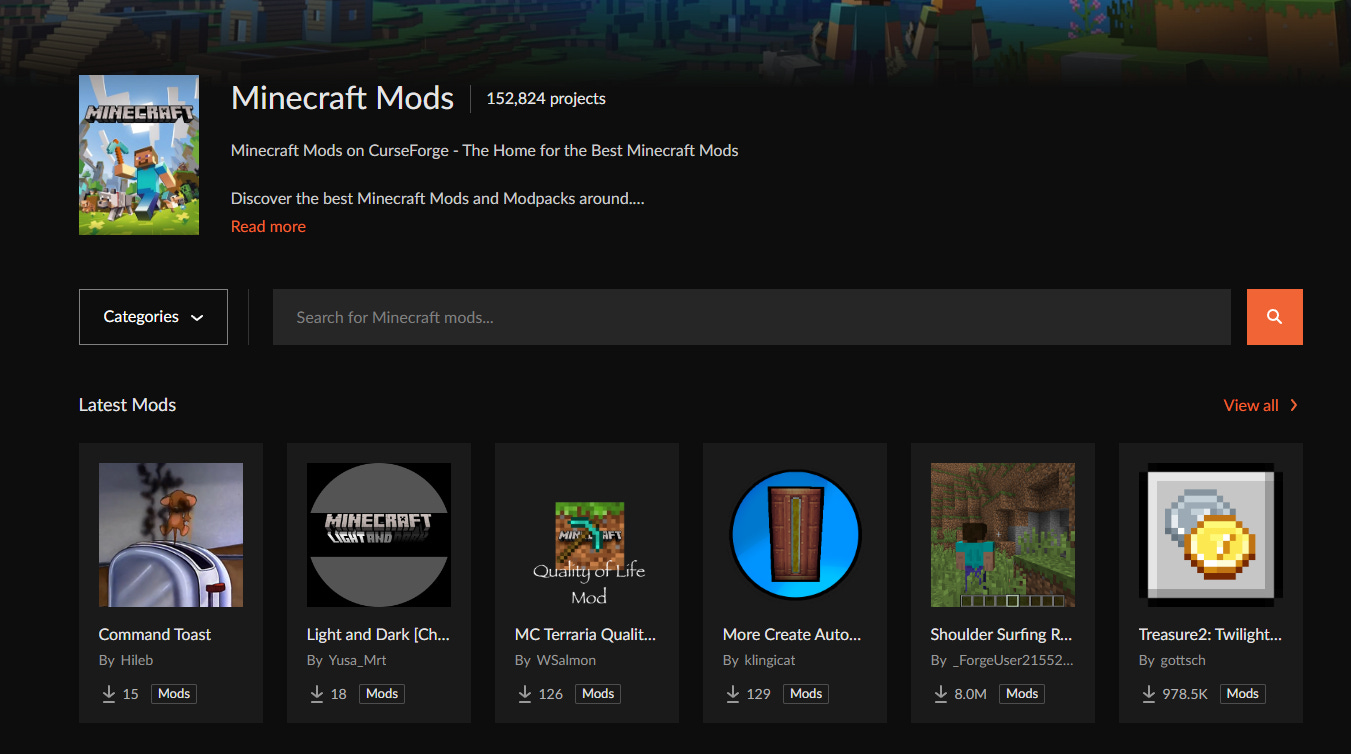Click the Latest Mods section heading
The width and height of the screenshot is (1351, 754).
127,405
